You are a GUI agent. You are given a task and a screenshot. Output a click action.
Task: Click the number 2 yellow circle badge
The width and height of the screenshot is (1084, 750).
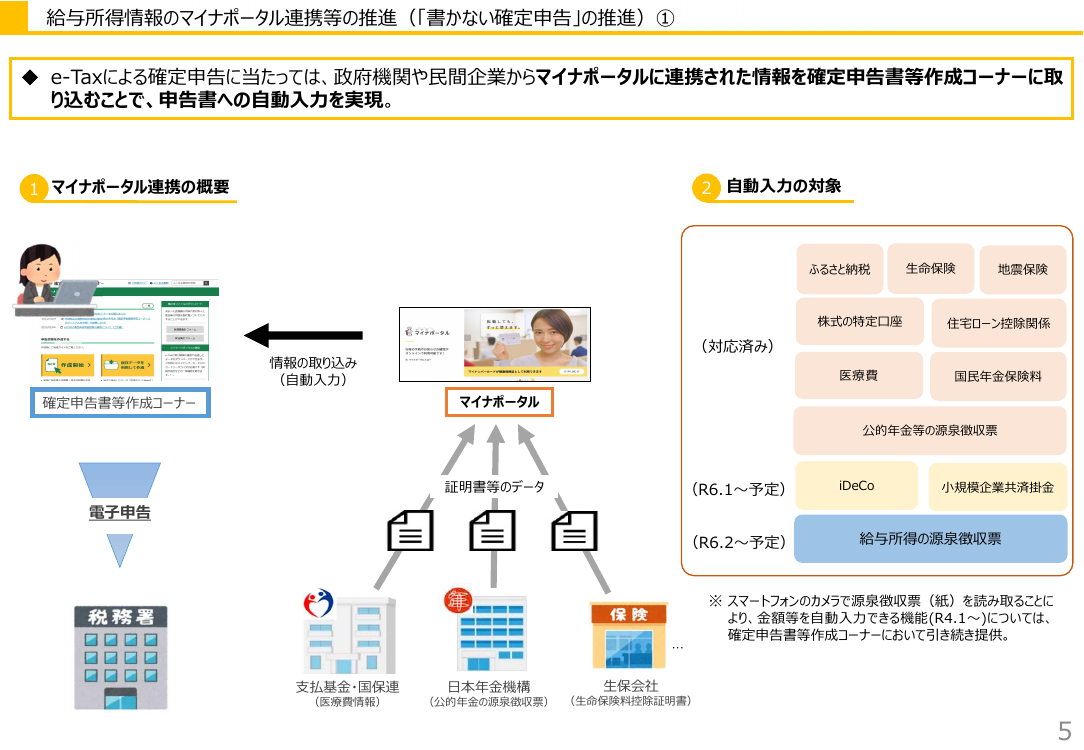pyautogui.click(x=706, y=187)
